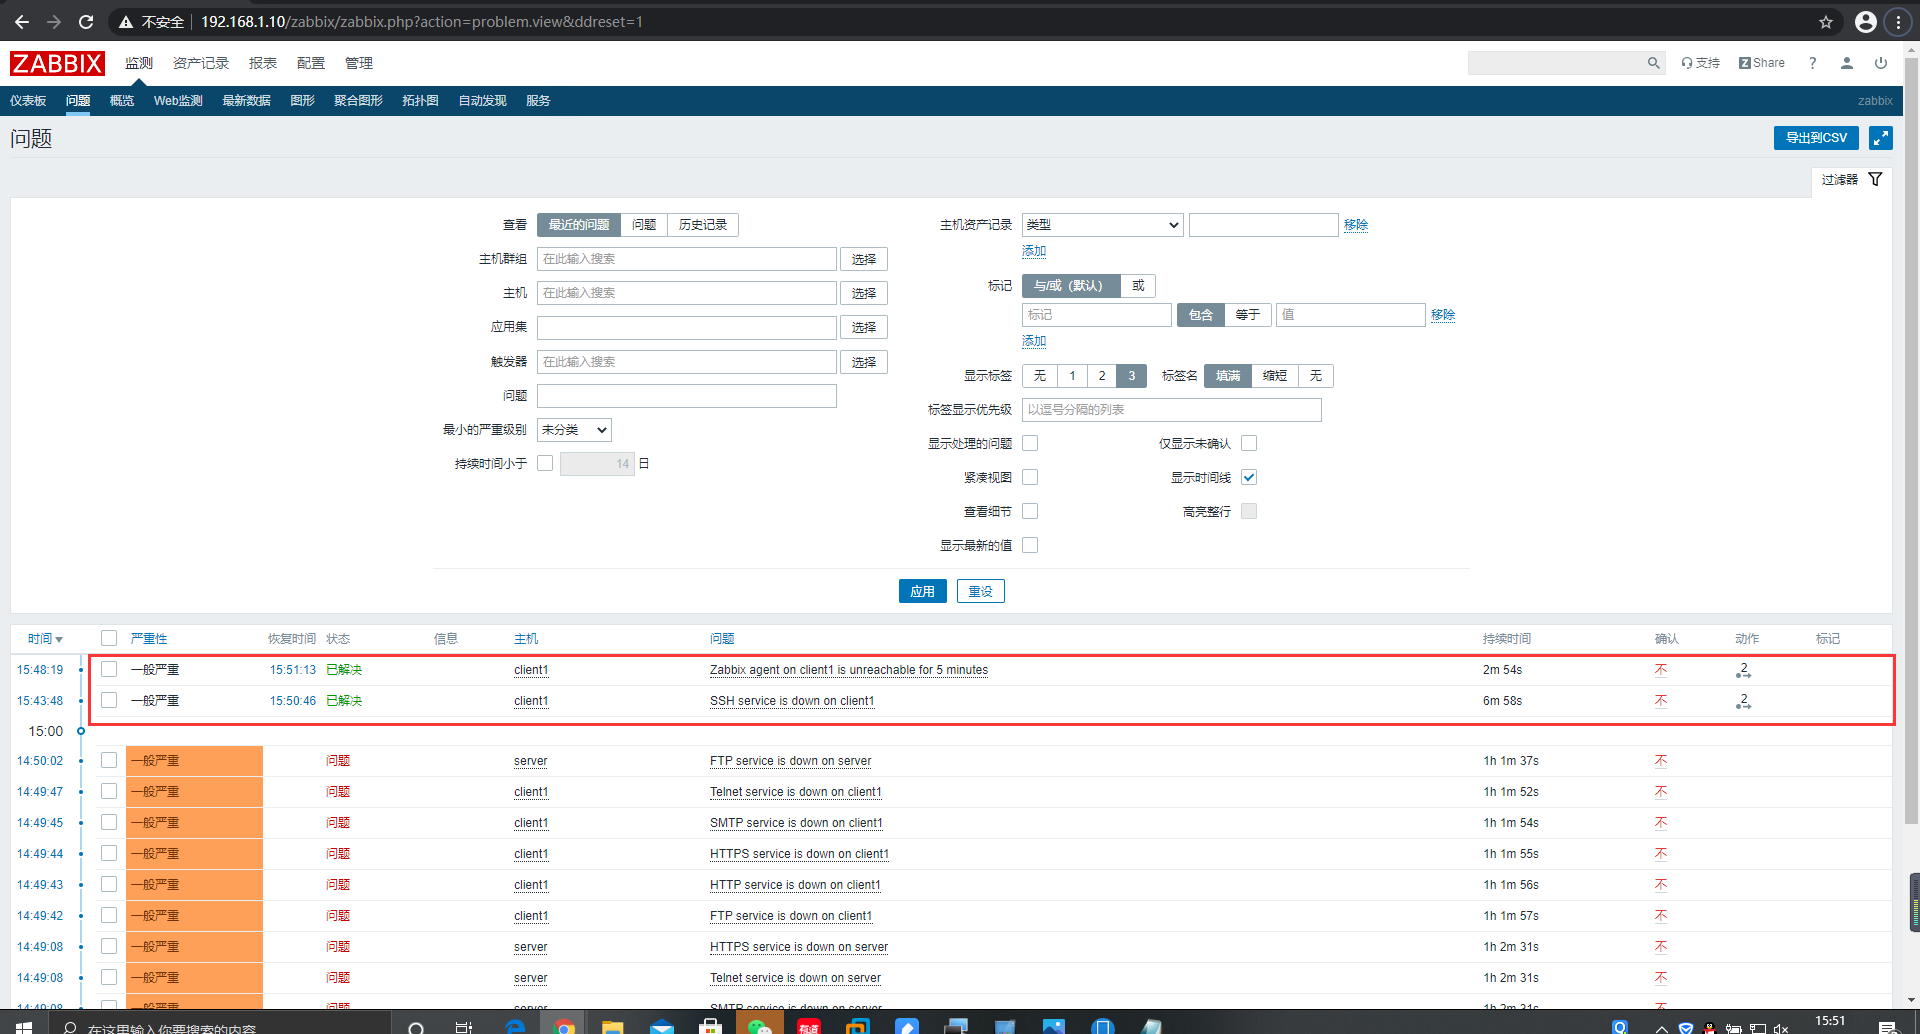Viewport: 1920px width, 1034px height.
Task: Click the host groups search field
Action: click(686, 259)
